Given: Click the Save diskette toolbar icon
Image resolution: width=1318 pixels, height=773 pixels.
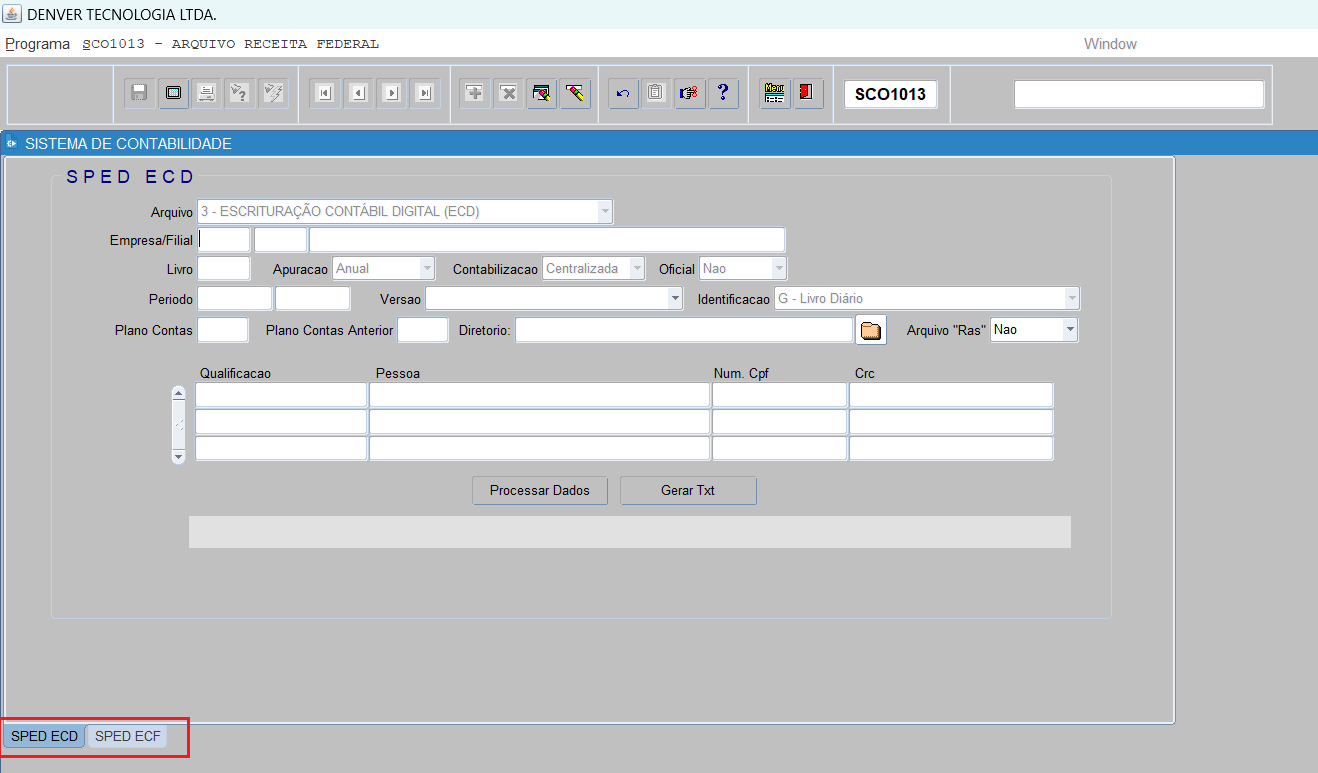Looking at the screenshot, I should click(x=139, y=93).
